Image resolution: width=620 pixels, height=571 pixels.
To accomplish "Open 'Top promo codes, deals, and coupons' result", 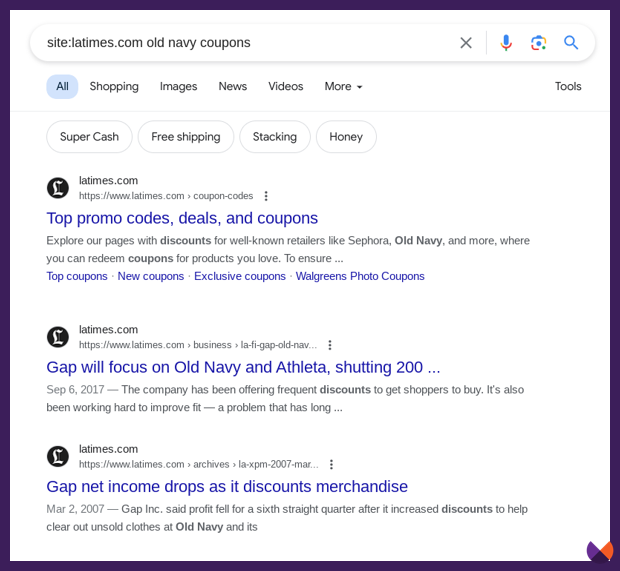I will (182, 218).
